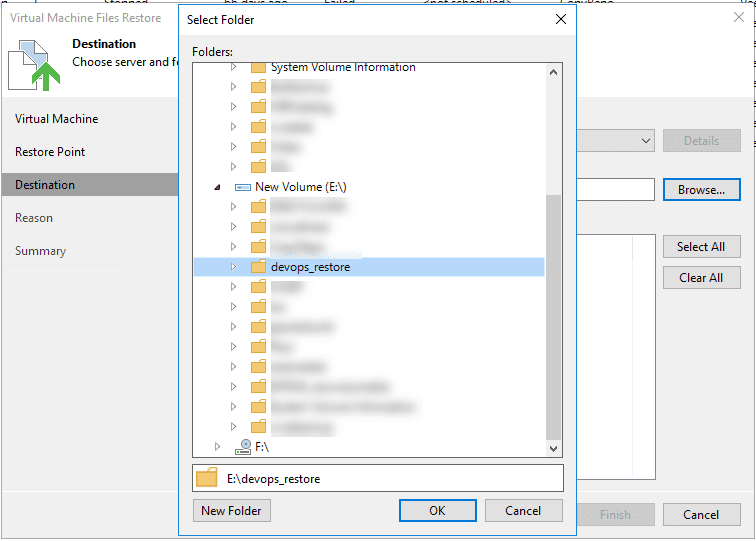The height and width of the screenshot is (541, 756).
Task: Select System Volume Information folder at top
Action: [343, 68]
